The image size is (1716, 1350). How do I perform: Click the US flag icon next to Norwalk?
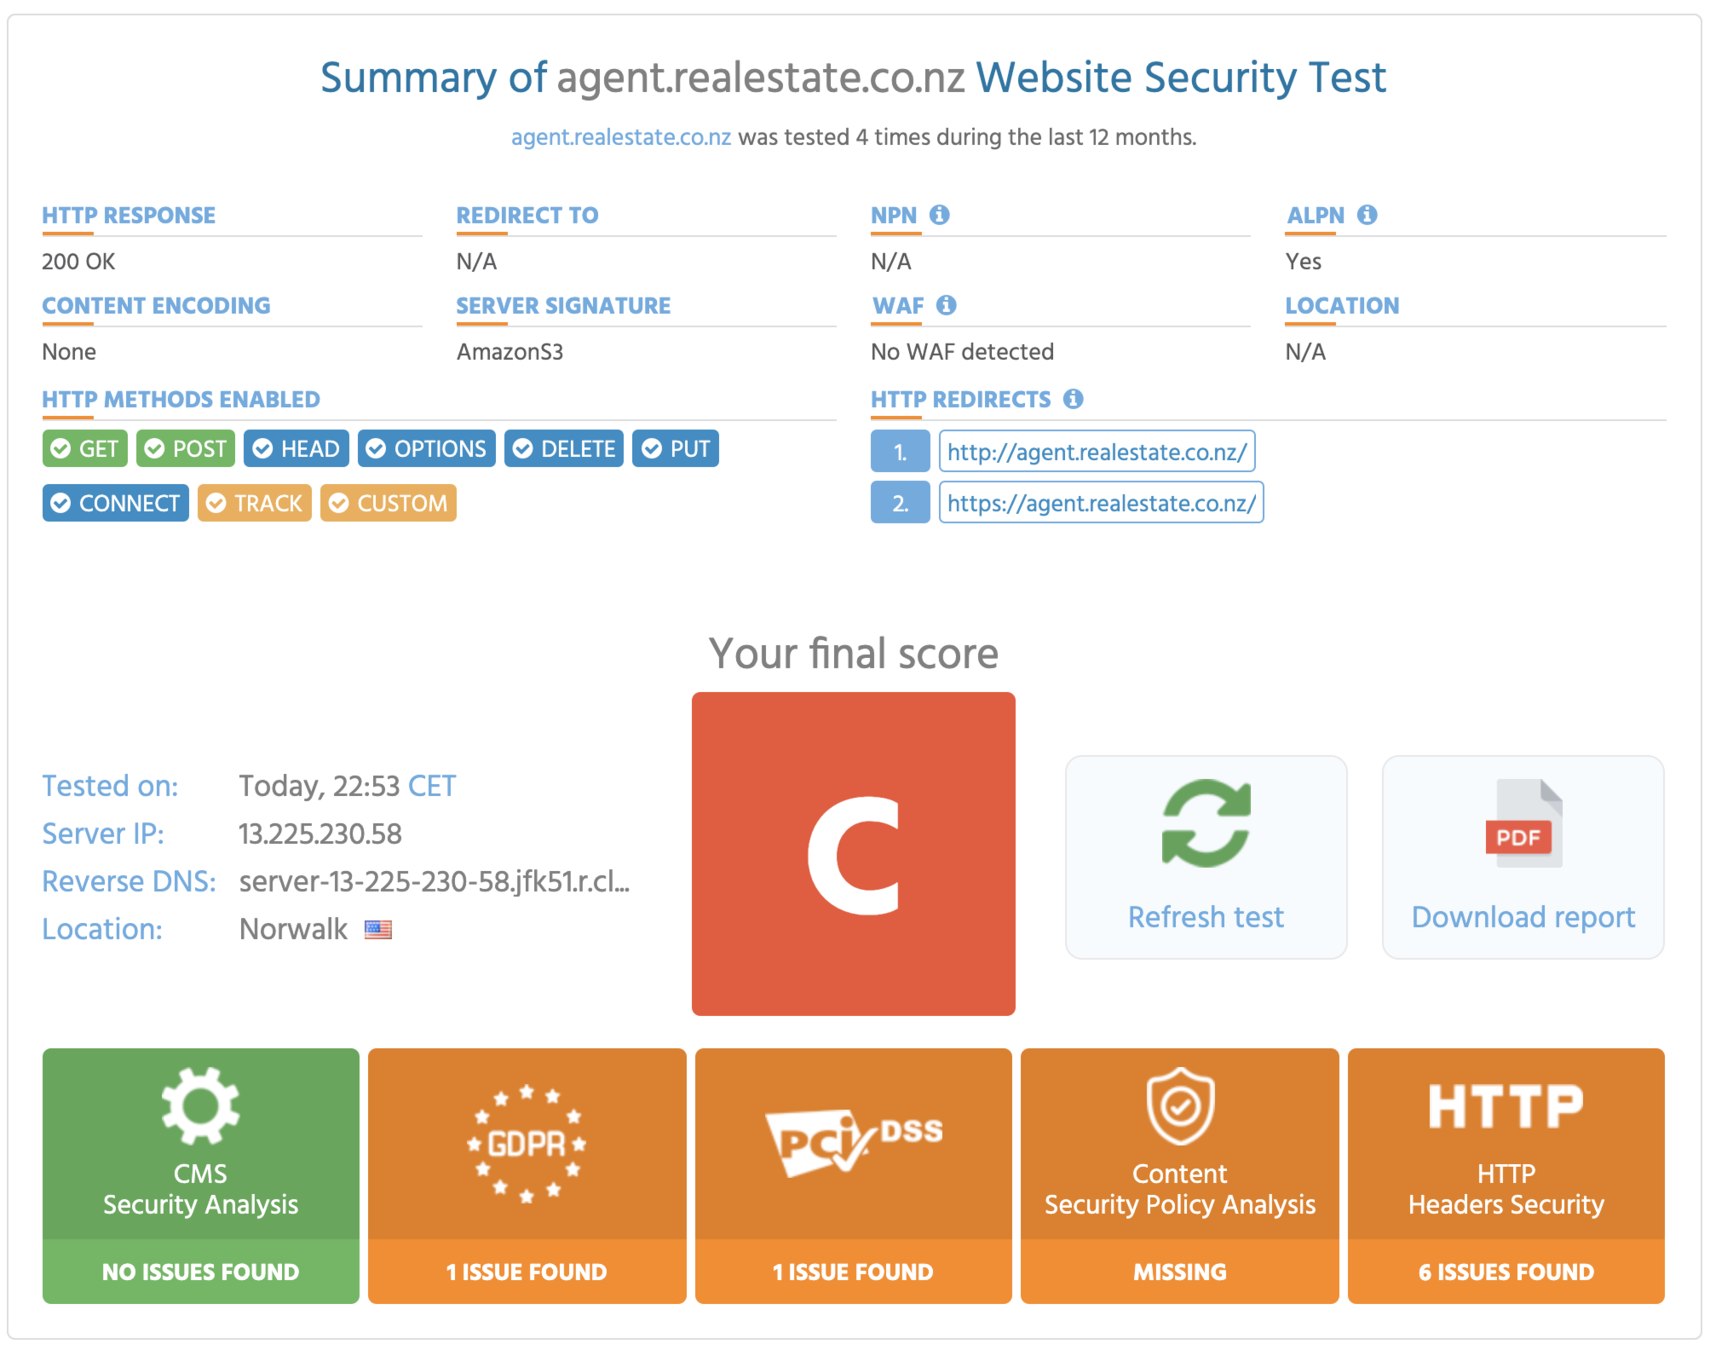(378, 930)
